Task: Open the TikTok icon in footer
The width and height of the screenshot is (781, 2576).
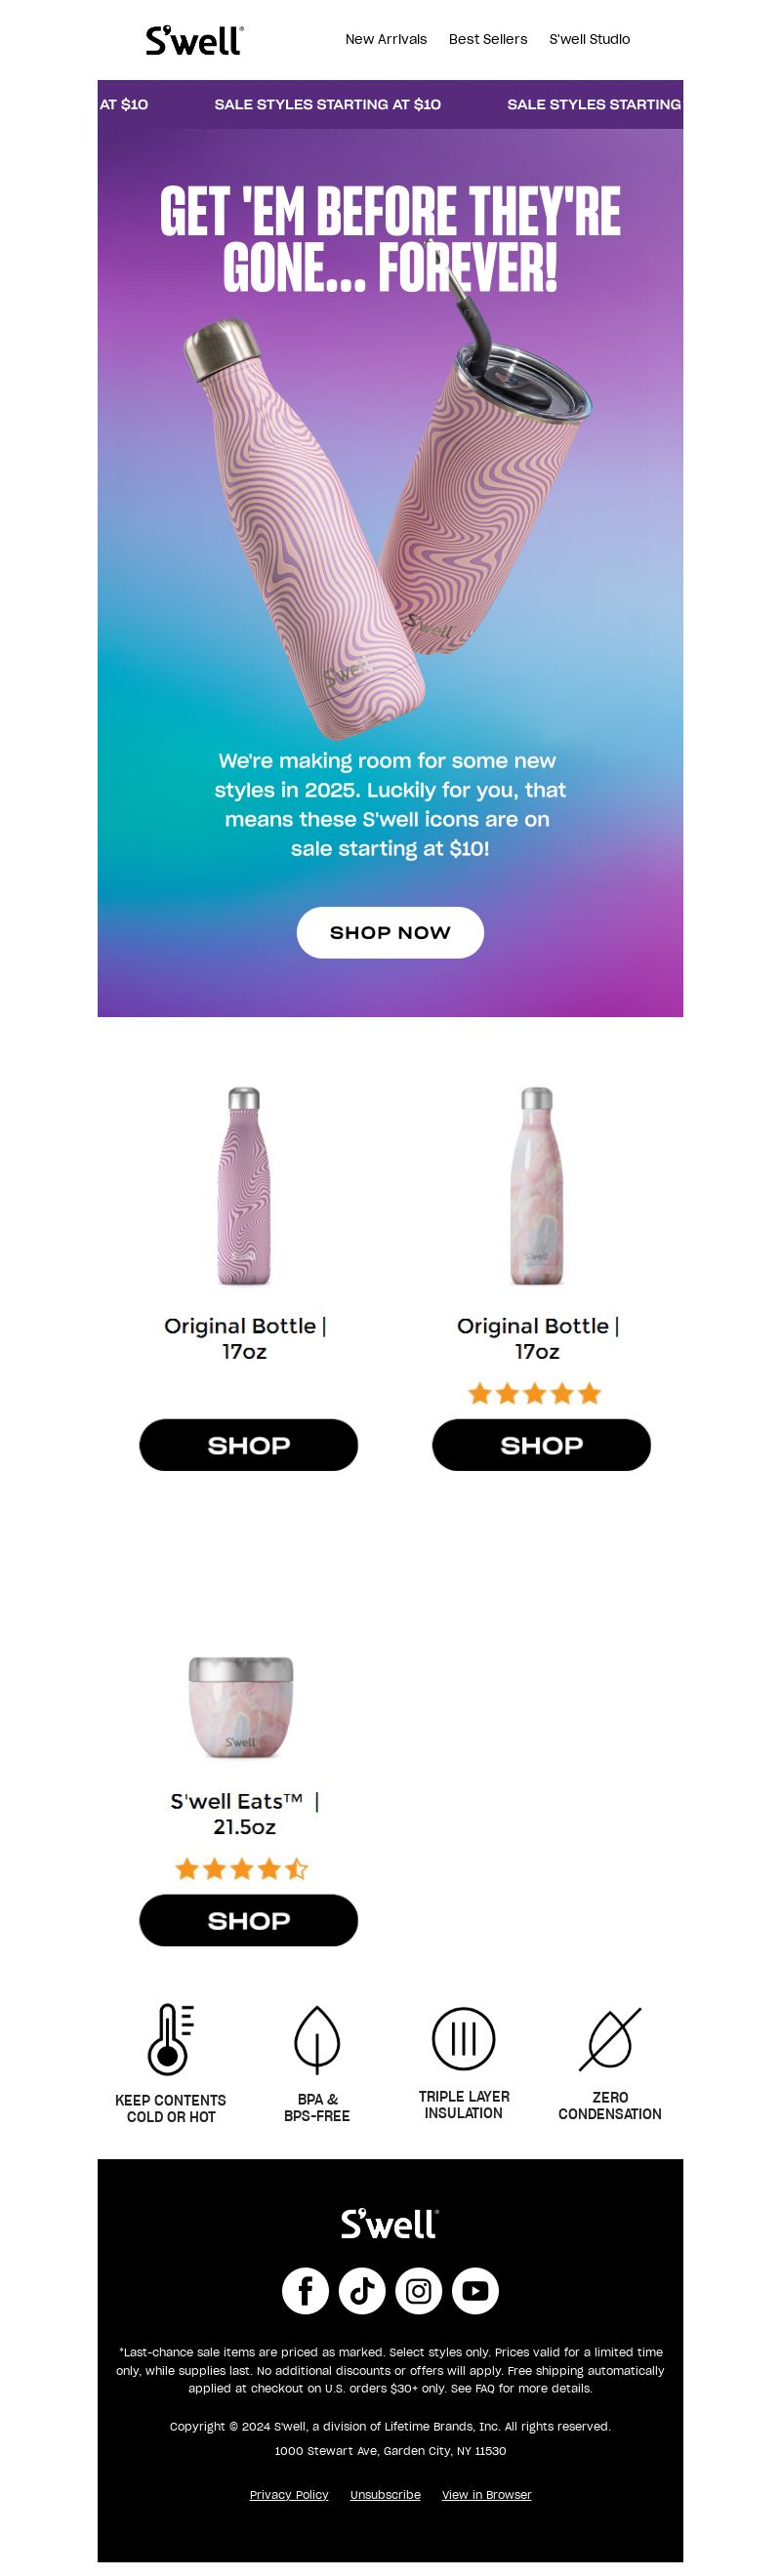Action: (362, 2290)
